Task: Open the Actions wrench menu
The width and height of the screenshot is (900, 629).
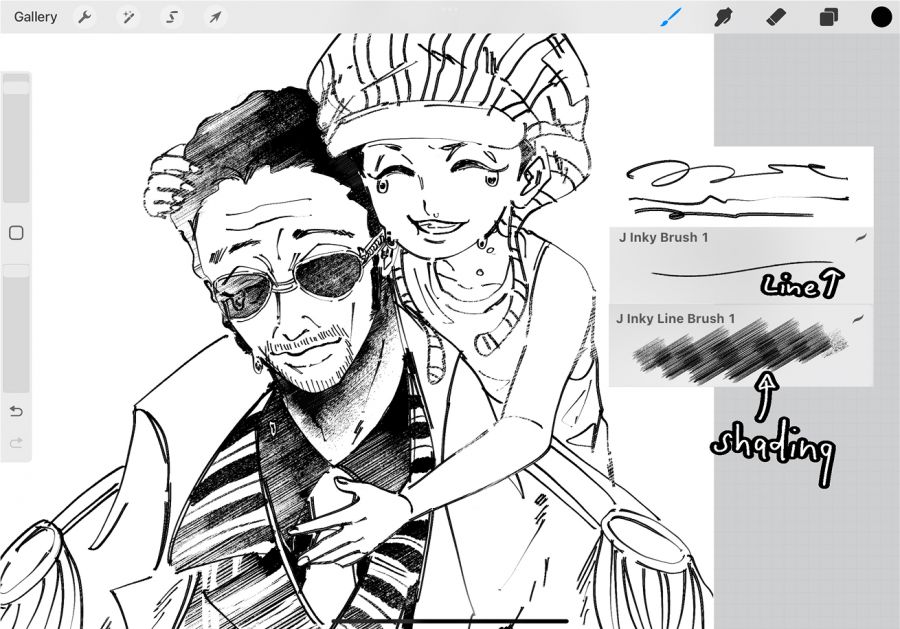Action: pos(86,17)
